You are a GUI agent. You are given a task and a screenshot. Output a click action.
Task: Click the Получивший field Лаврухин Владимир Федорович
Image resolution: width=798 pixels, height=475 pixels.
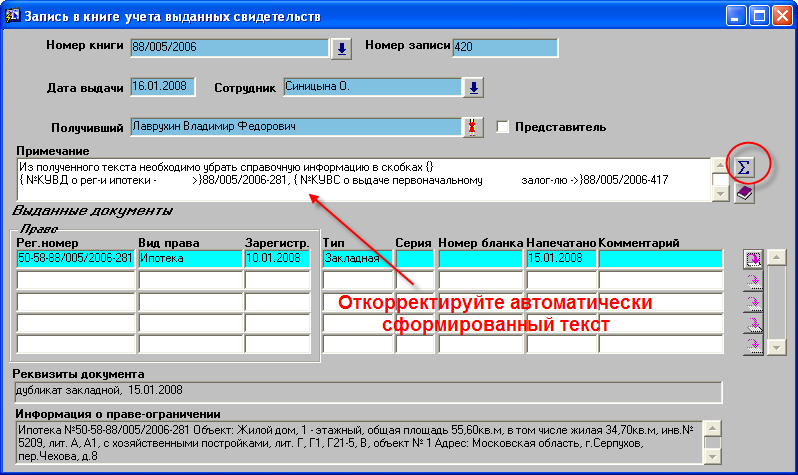click(x=296, y=127)
